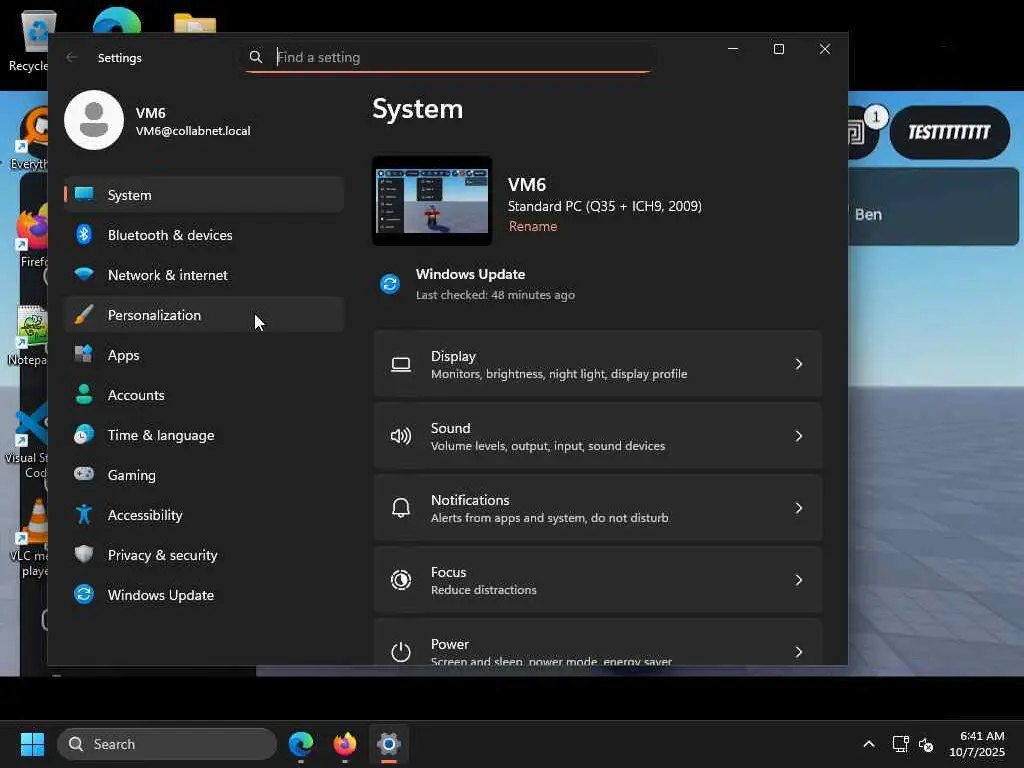Select the Network & internet wifi icon
The image size is (1024, 768).
(84, 275)
